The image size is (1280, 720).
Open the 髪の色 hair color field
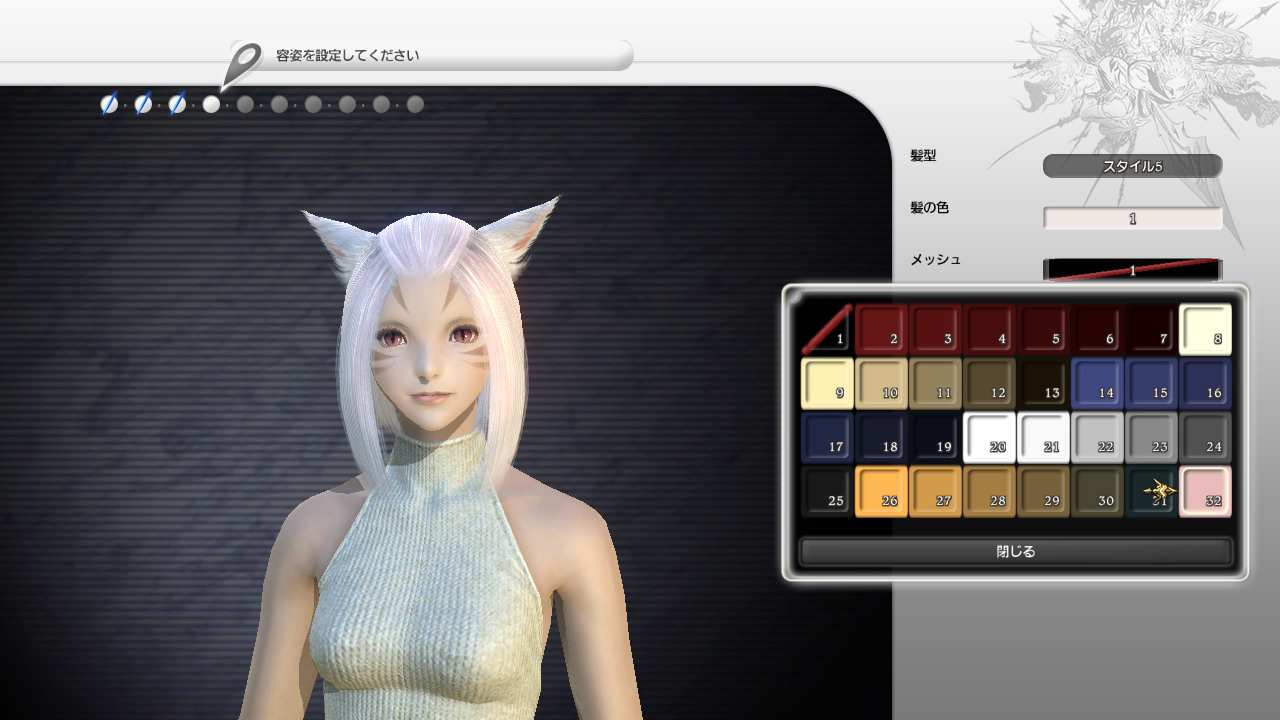(1132, 218)
